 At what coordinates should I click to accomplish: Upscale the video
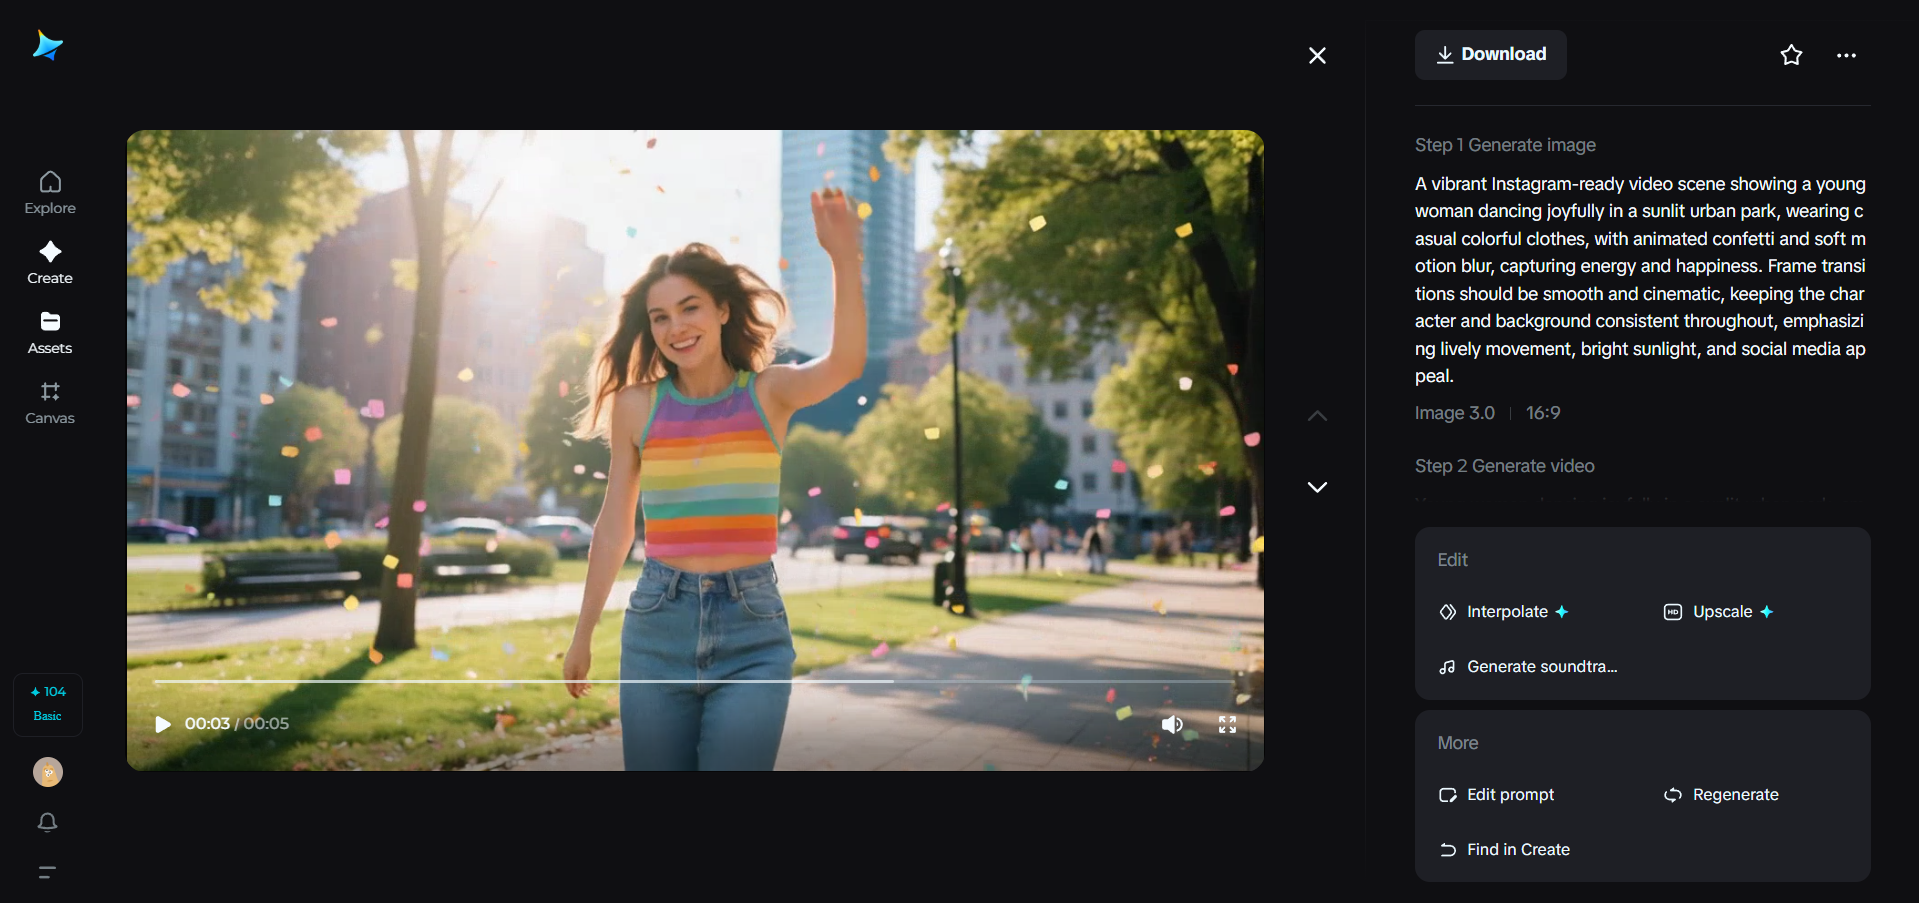(1718, 612)
